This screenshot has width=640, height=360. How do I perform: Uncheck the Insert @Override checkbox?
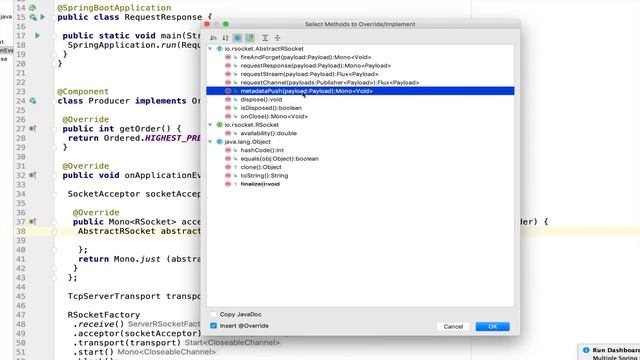coord(213,326)
